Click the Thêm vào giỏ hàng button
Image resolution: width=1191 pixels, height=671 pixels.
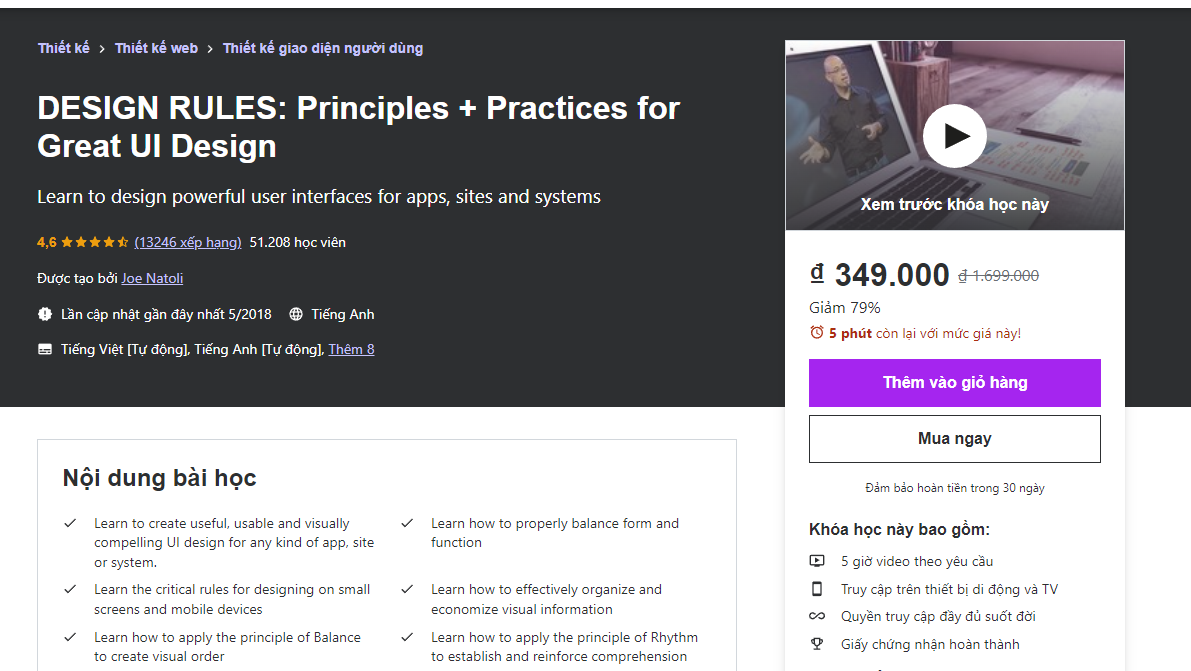[954, 383]
